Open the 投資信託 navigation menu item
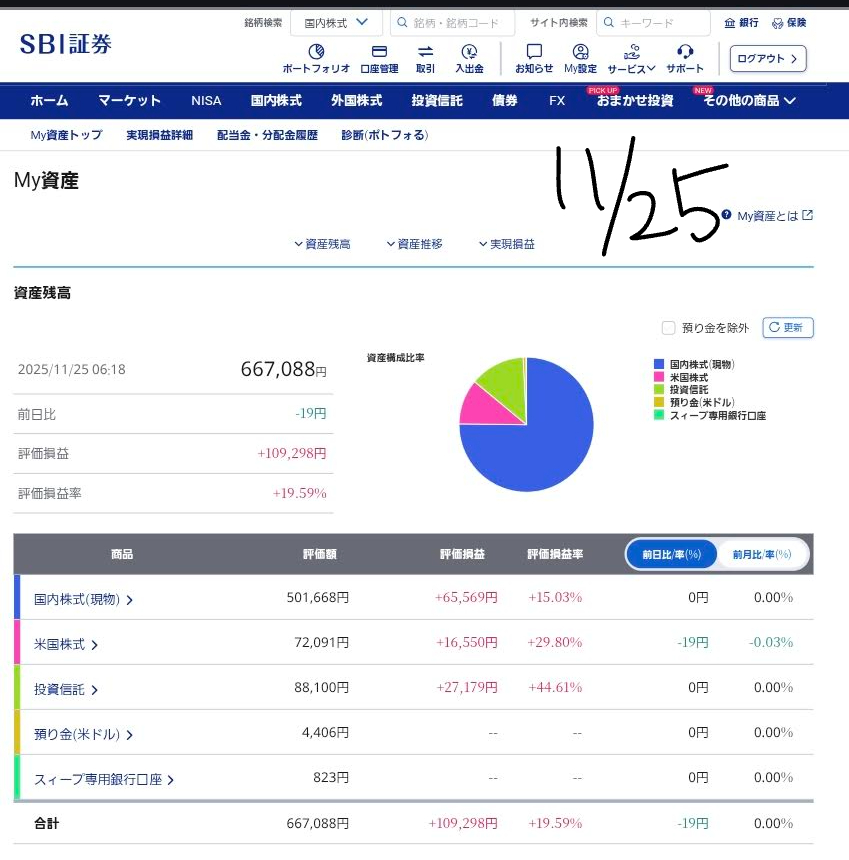The height and width of the screenshot is (860, 849). 437,100
